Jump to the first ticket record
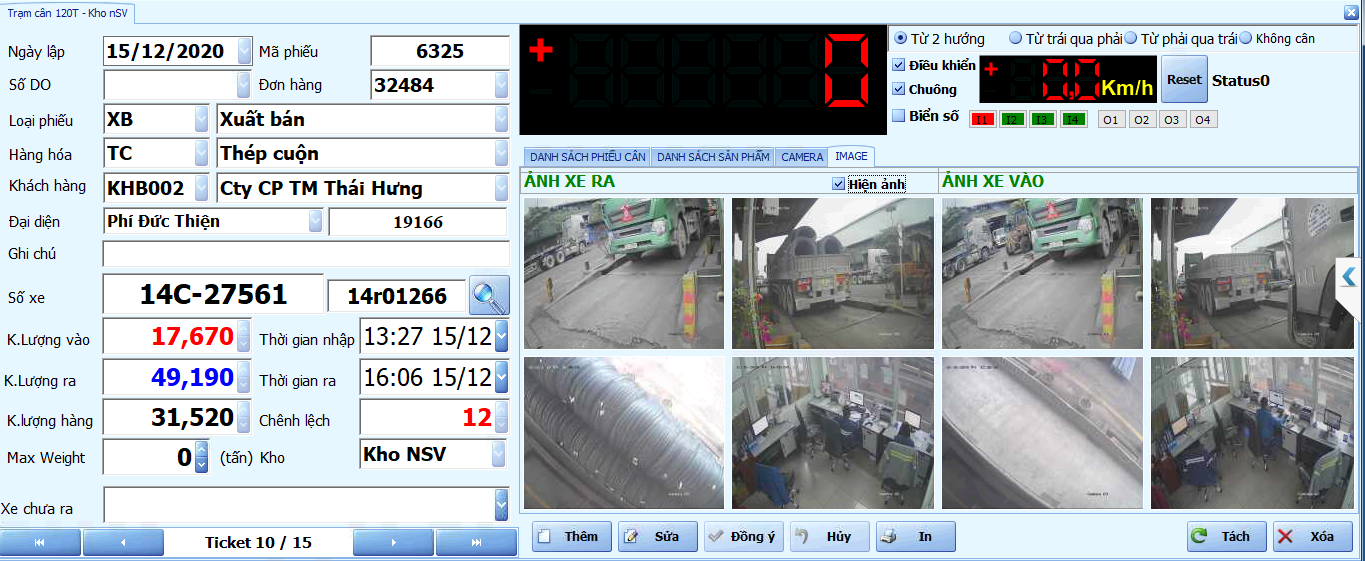 40,542
